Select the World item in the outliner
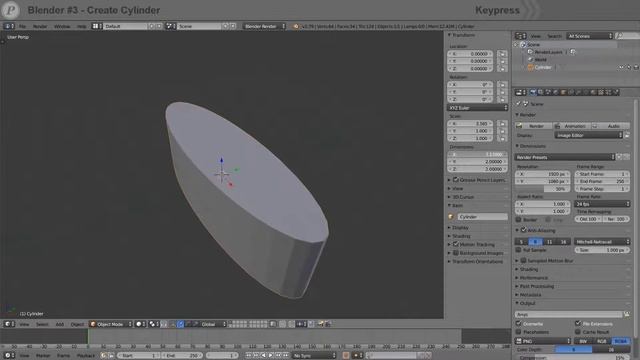Screen dimensions: 640x360 click(540, 60)
